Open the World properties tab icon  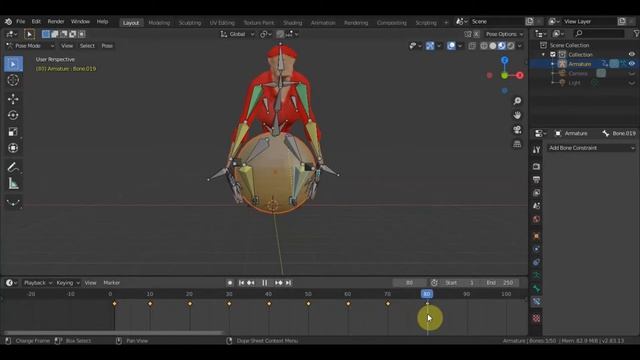(536, 219)
